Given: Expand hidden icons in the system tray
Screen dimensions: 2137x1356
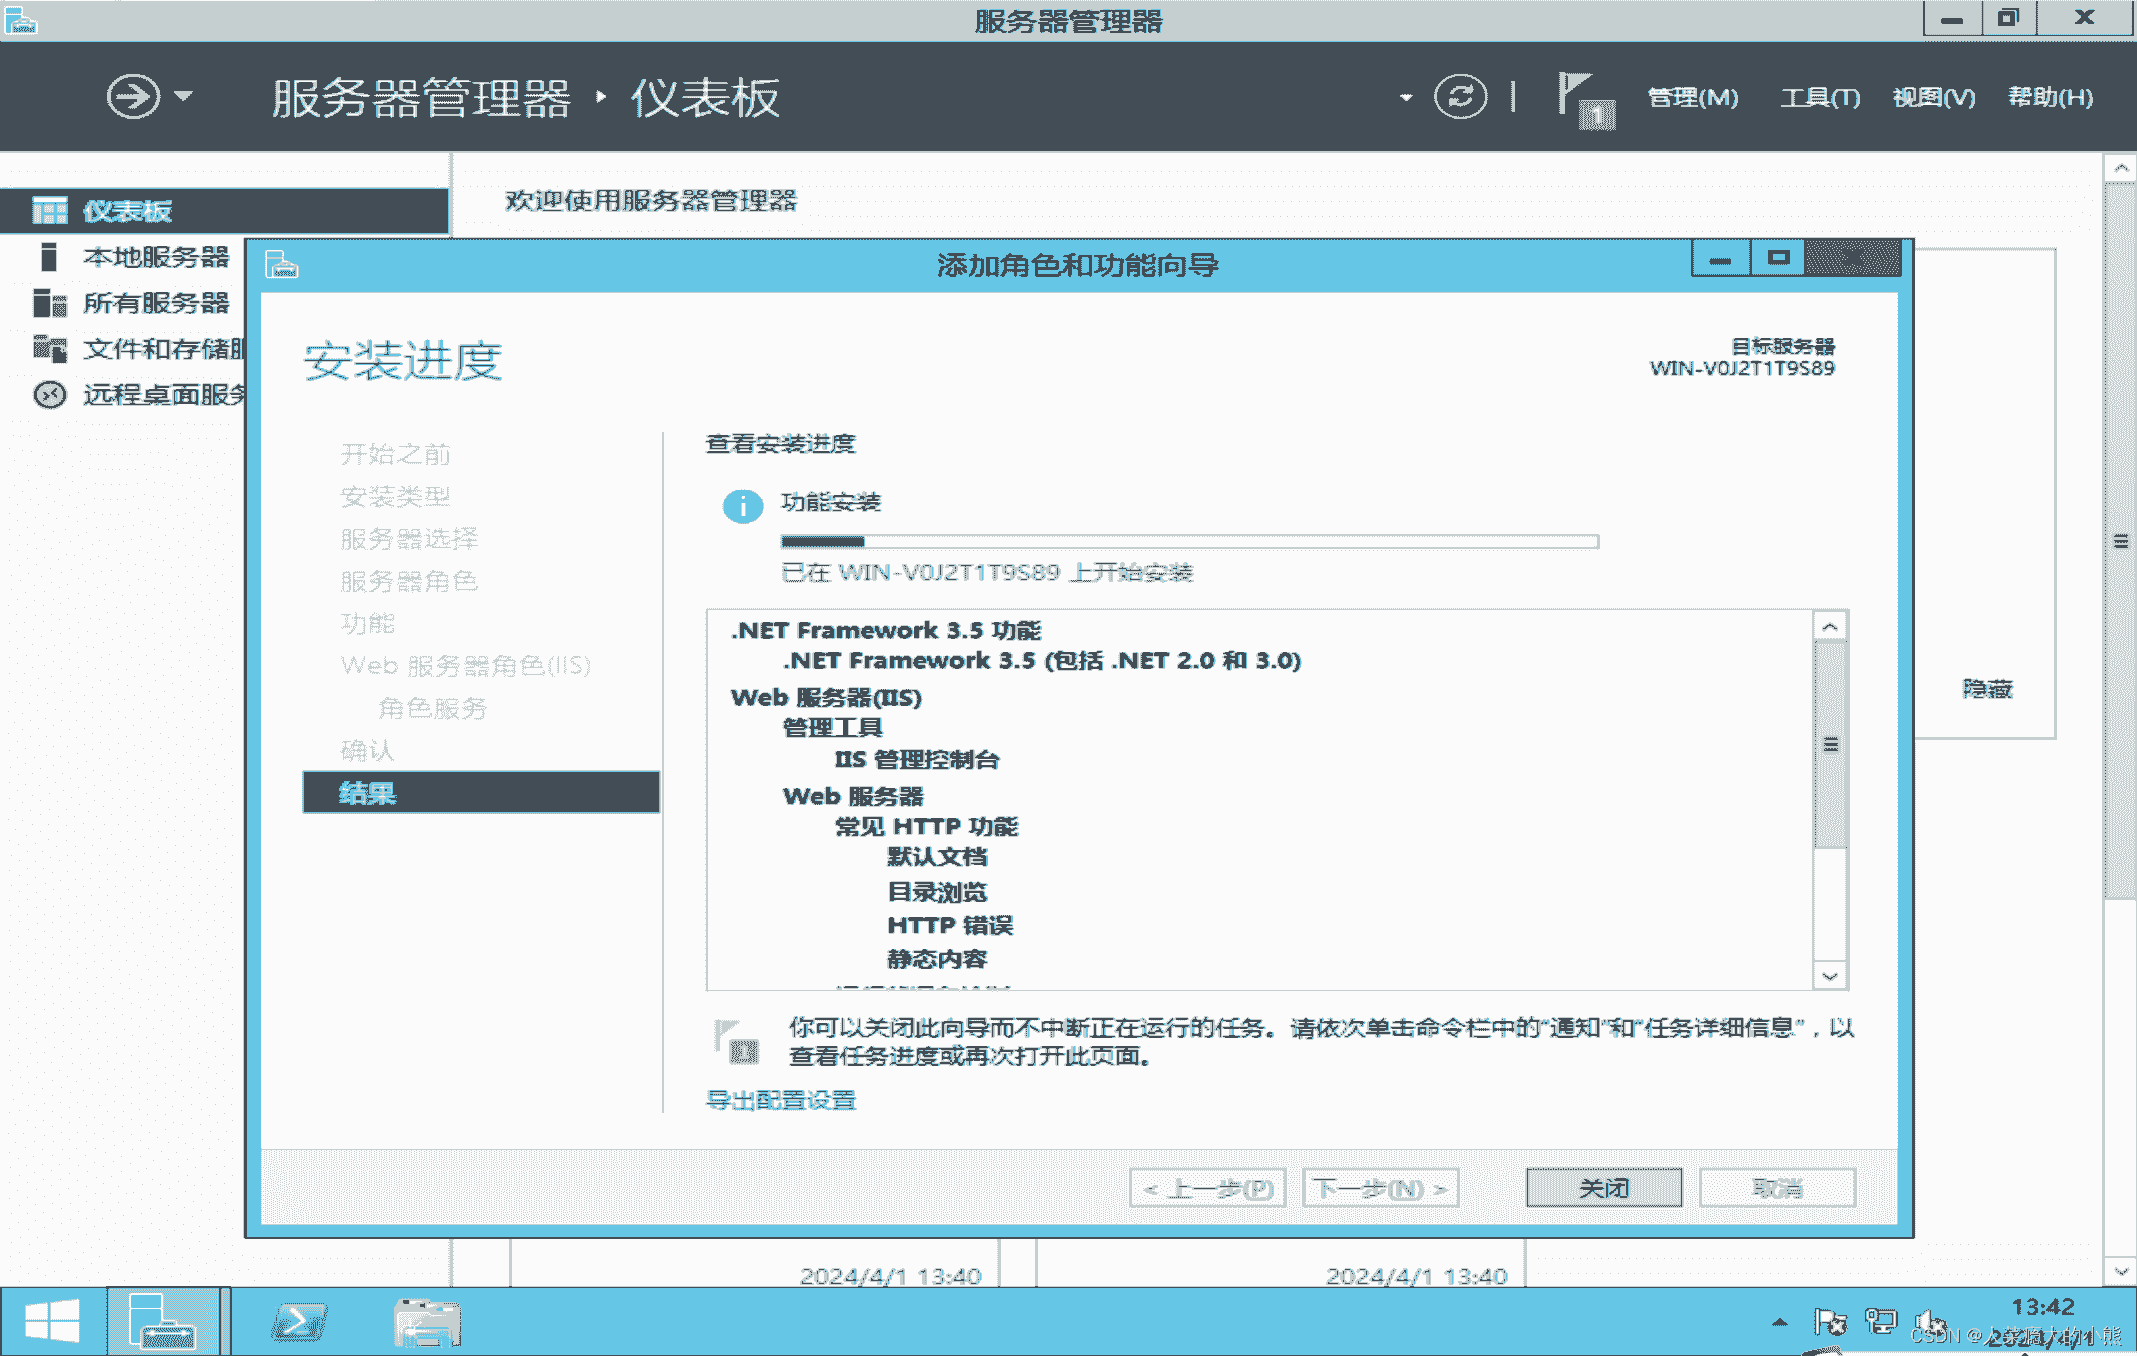Looking at the screenshot, I should [1782, 1320].
